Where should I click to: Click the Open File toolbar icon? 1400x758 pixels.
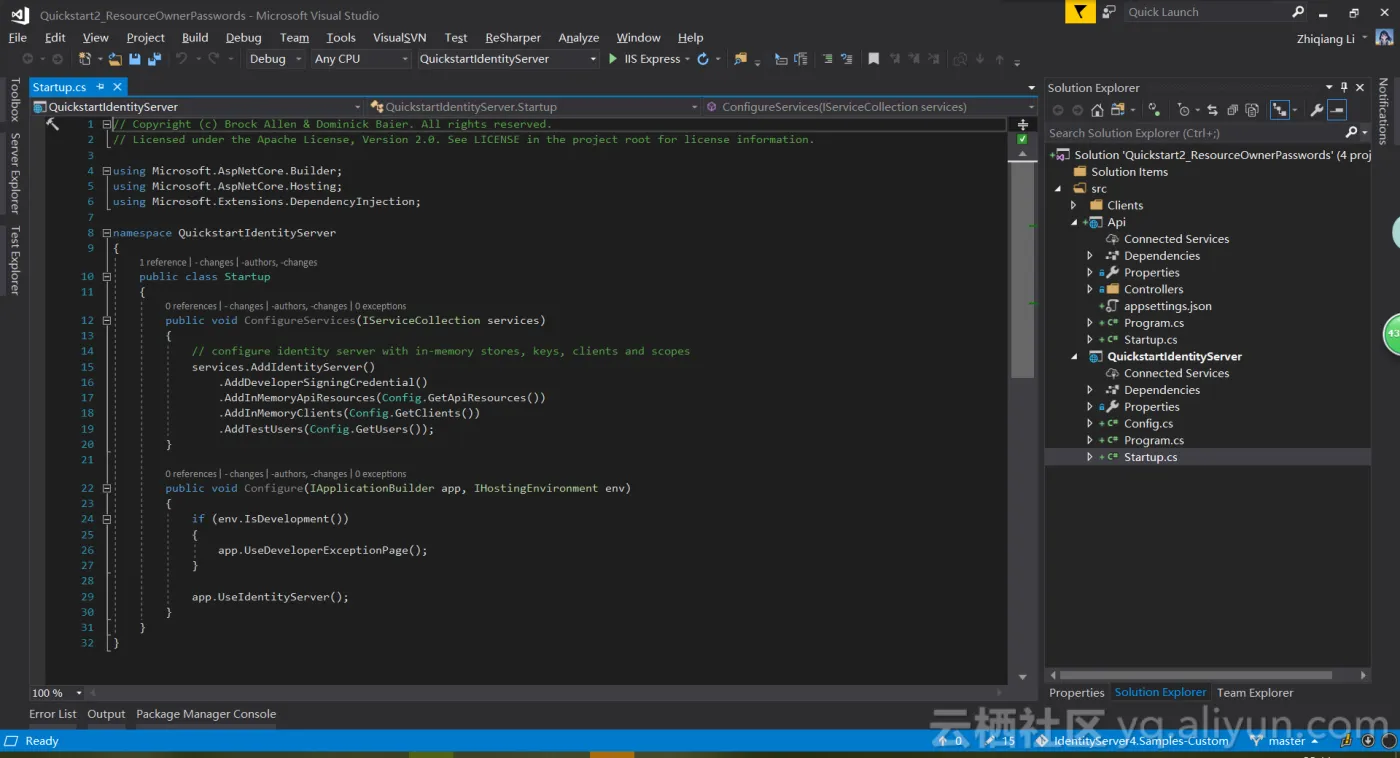pyautogui.click(x=115, y=59)
